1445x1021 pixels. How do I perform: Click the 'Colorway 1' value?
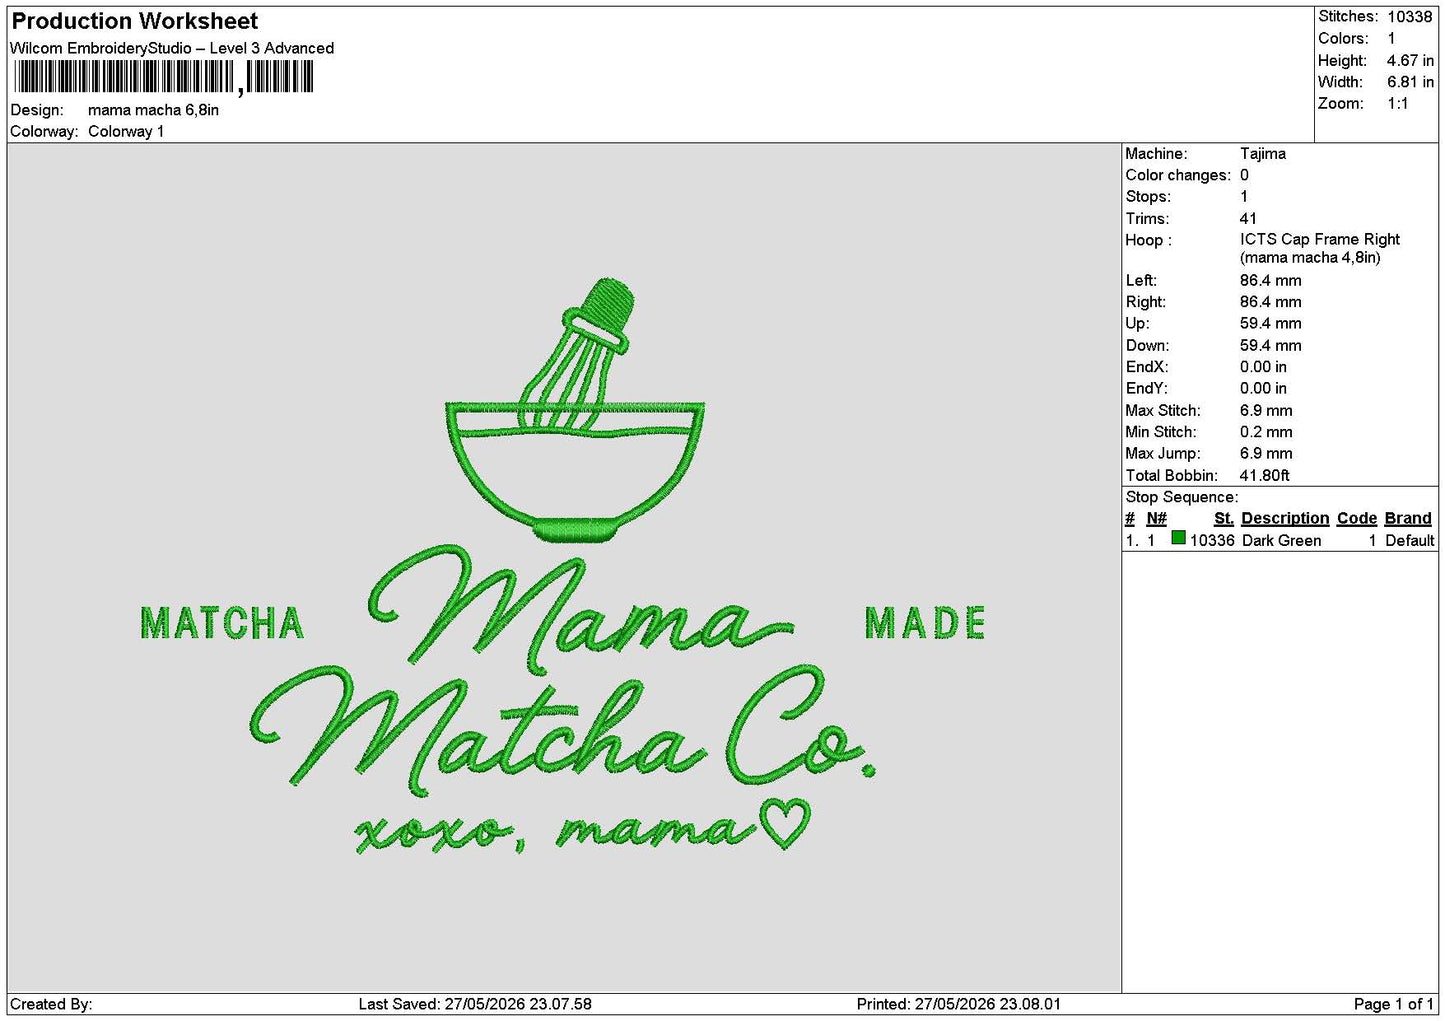(x=126, y=131)
